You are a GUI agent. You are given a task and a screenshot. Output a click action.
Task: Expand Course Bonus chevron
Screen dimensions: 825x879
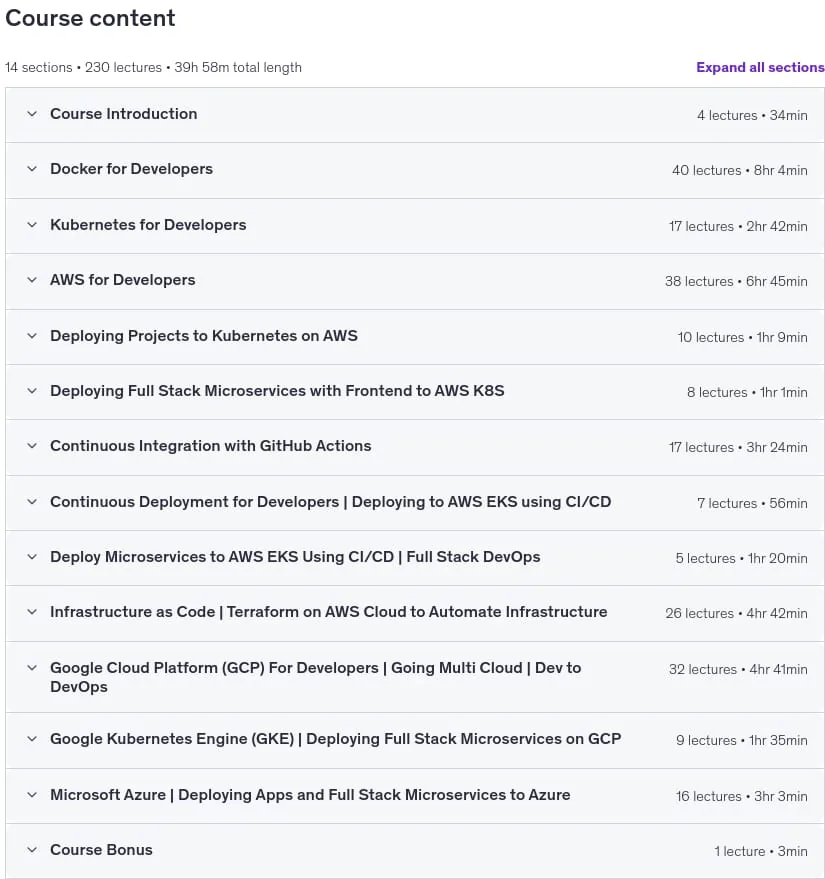tap(32, 850)
